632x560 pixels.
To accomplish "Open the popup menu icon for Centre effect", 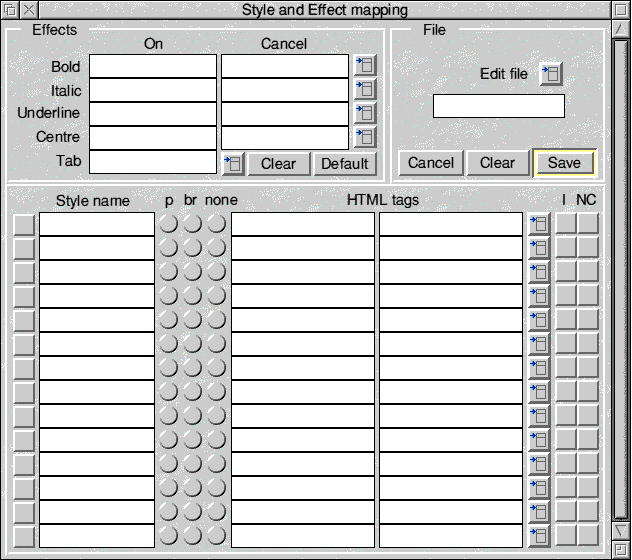I will pos(364,138).
